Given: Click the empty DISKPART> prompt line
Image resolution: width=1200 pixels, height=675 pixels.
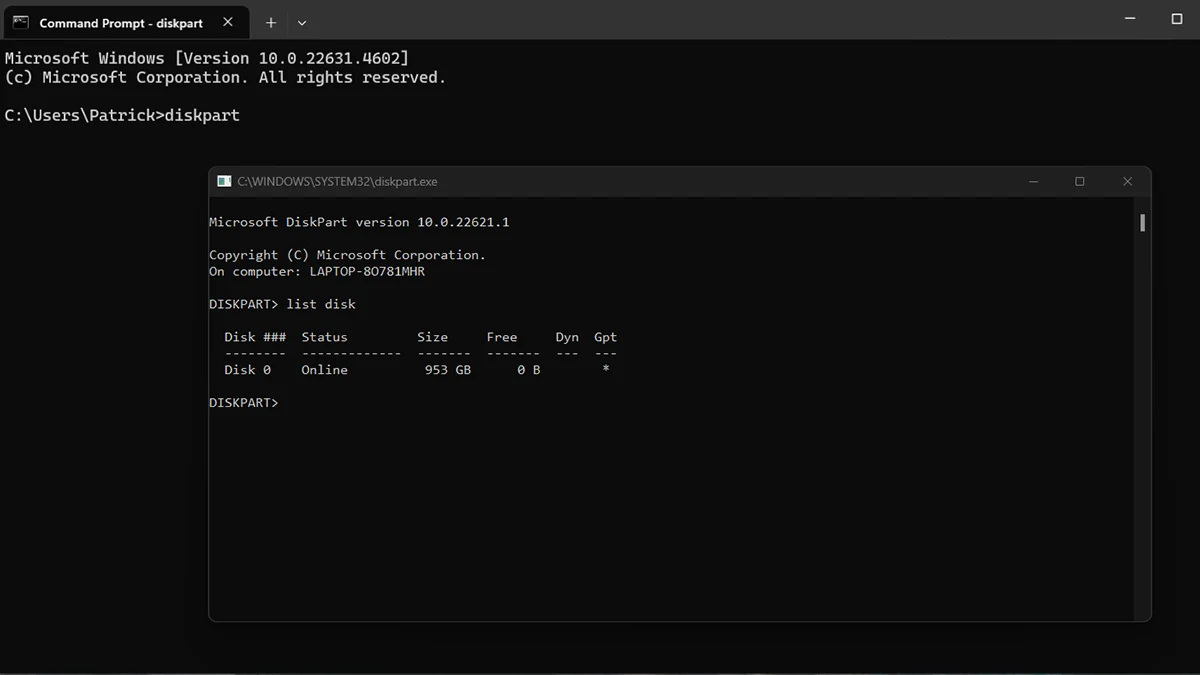Looking at the screenshot, I should click(244, 402).
